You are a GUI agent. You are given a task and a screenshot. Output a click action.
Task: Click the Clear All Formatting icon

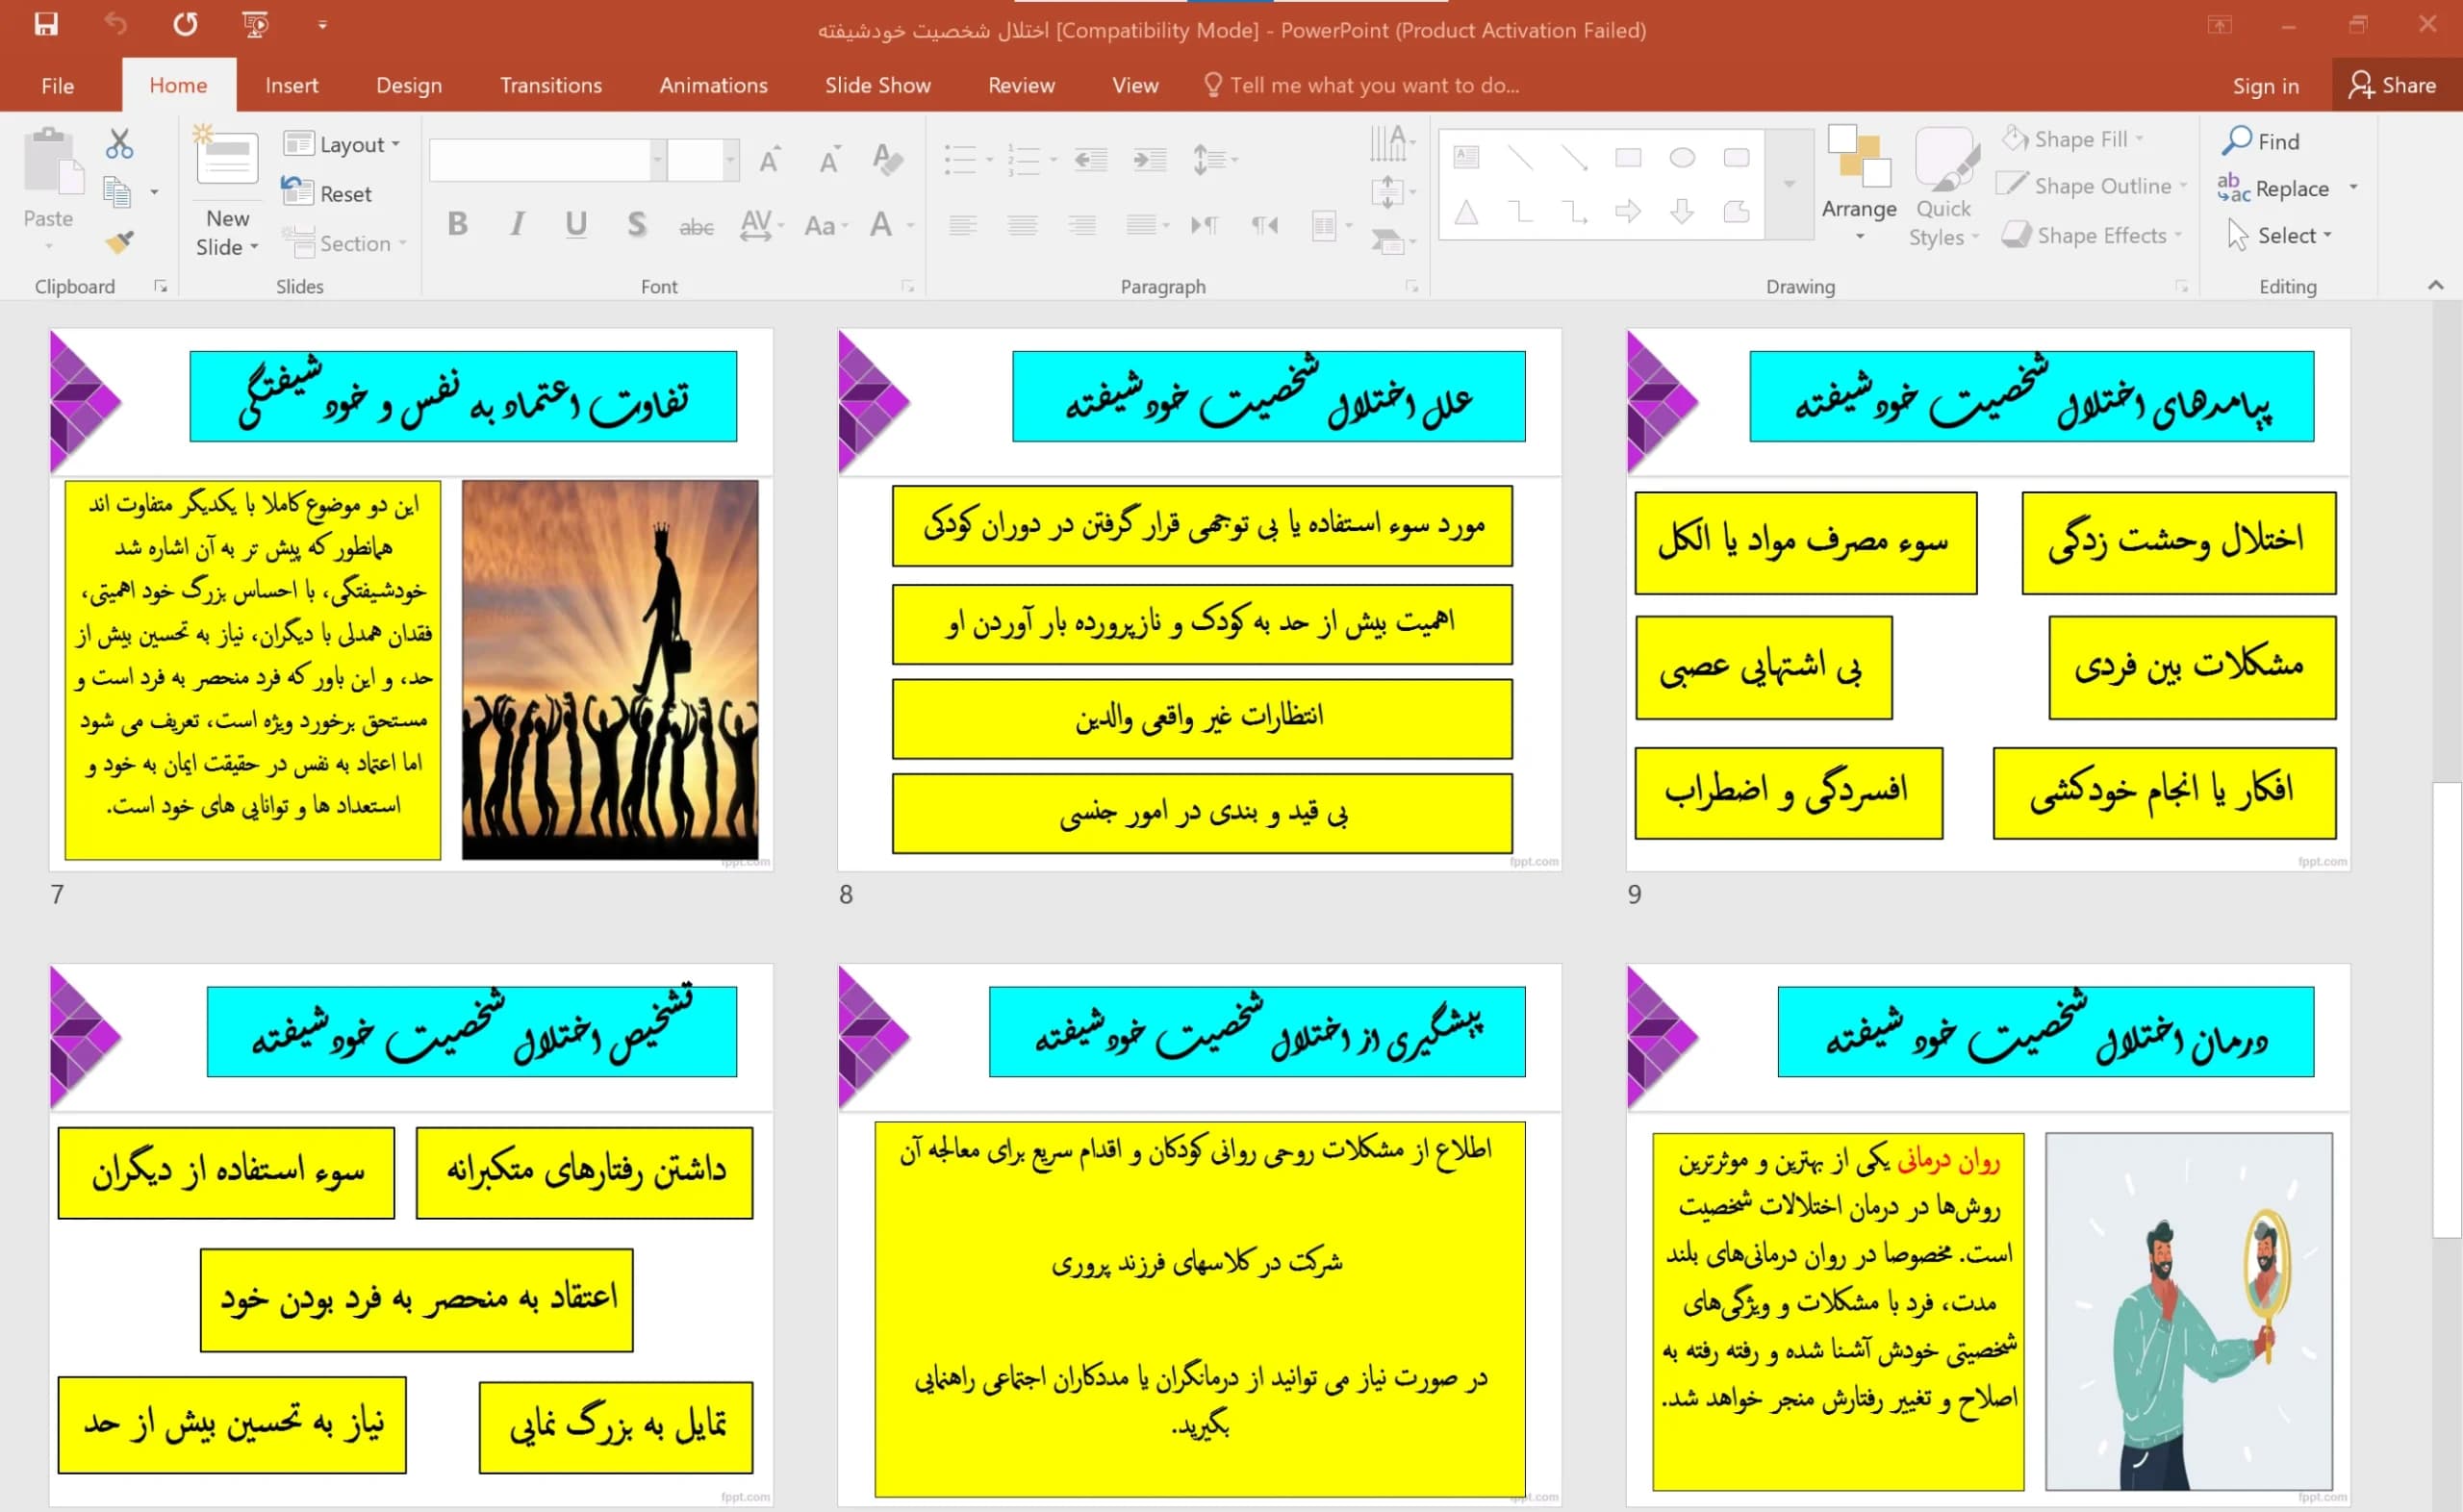(x=888, y=160)
